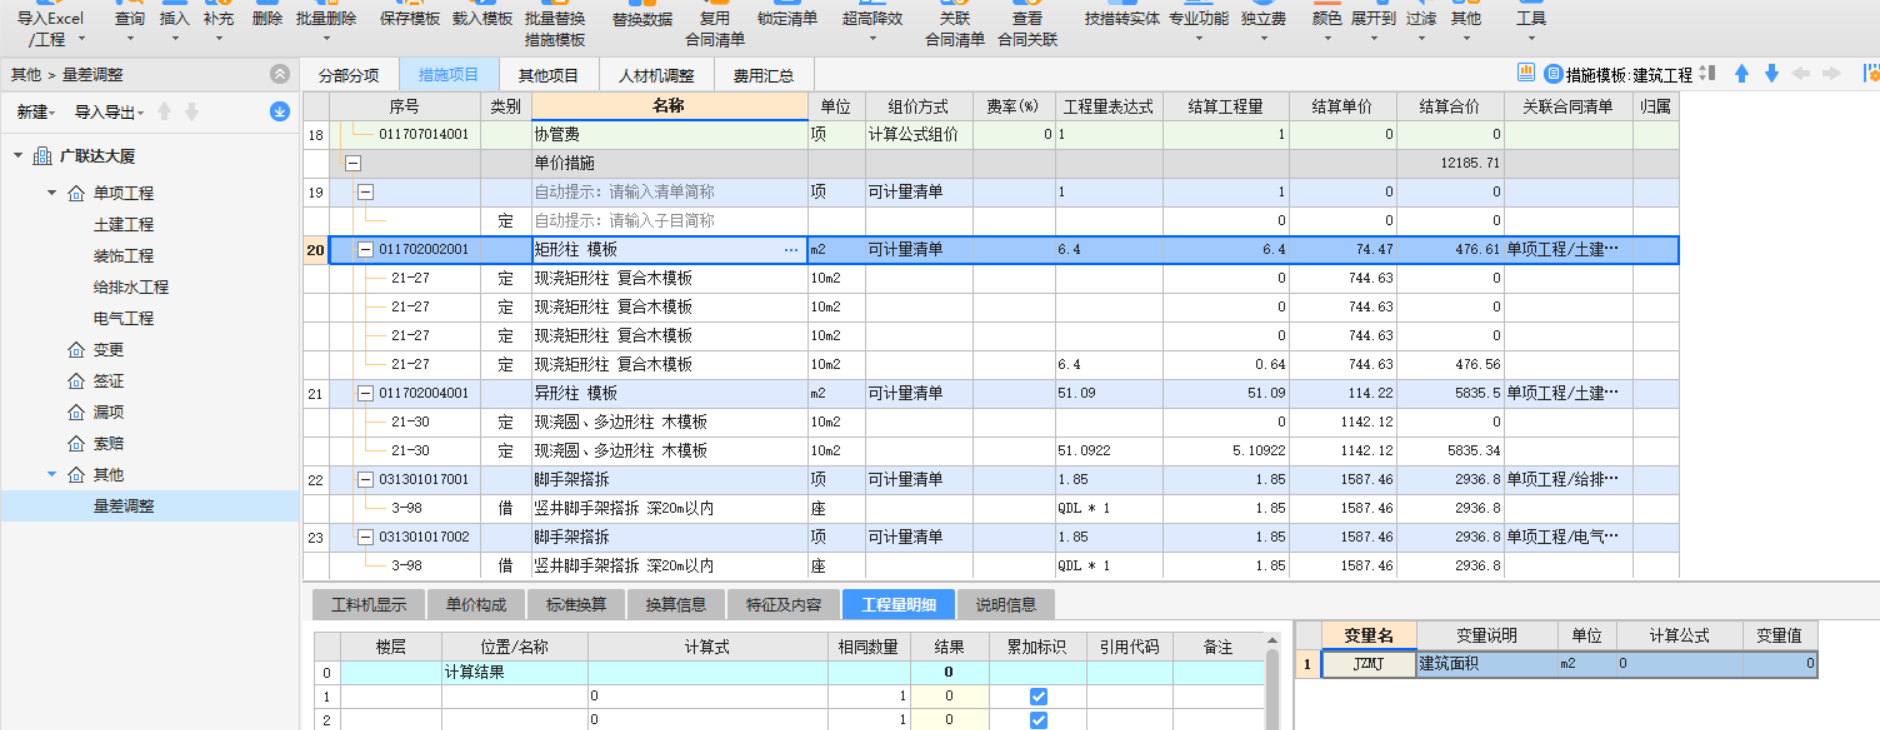Click the house icon next to 漏项
Screen dimensions: 1880x730
pyautogui.click(x=76, y=412)
